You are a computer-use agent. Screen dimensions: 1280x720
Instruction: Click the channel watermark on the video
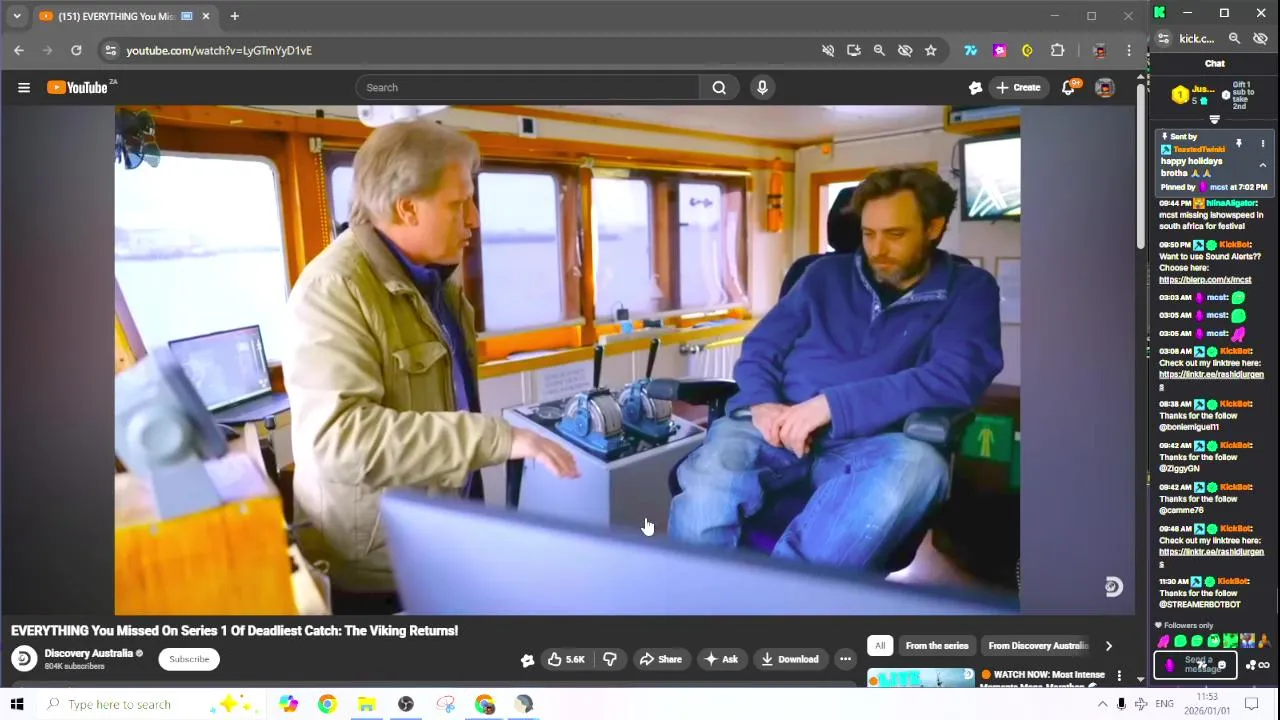point(1113,588)
